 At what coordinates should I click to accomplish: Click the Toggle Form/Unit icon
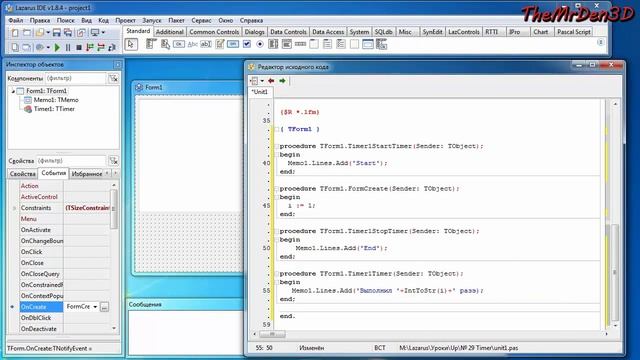point(81,33)
